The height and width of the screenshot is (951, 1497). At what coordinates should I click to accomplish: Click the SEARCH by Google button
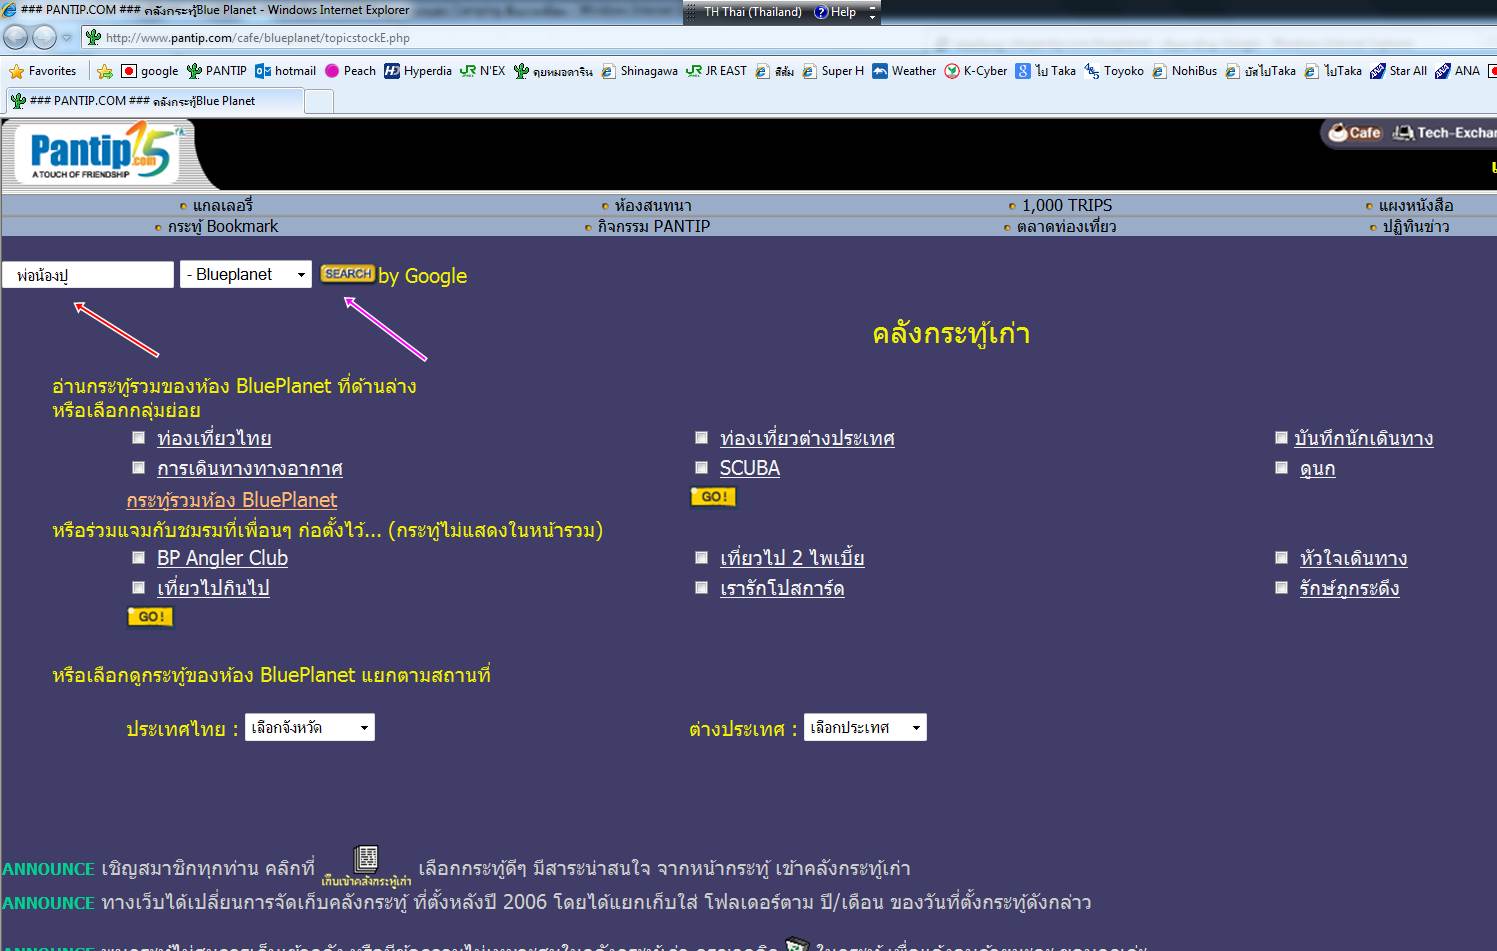348,273
